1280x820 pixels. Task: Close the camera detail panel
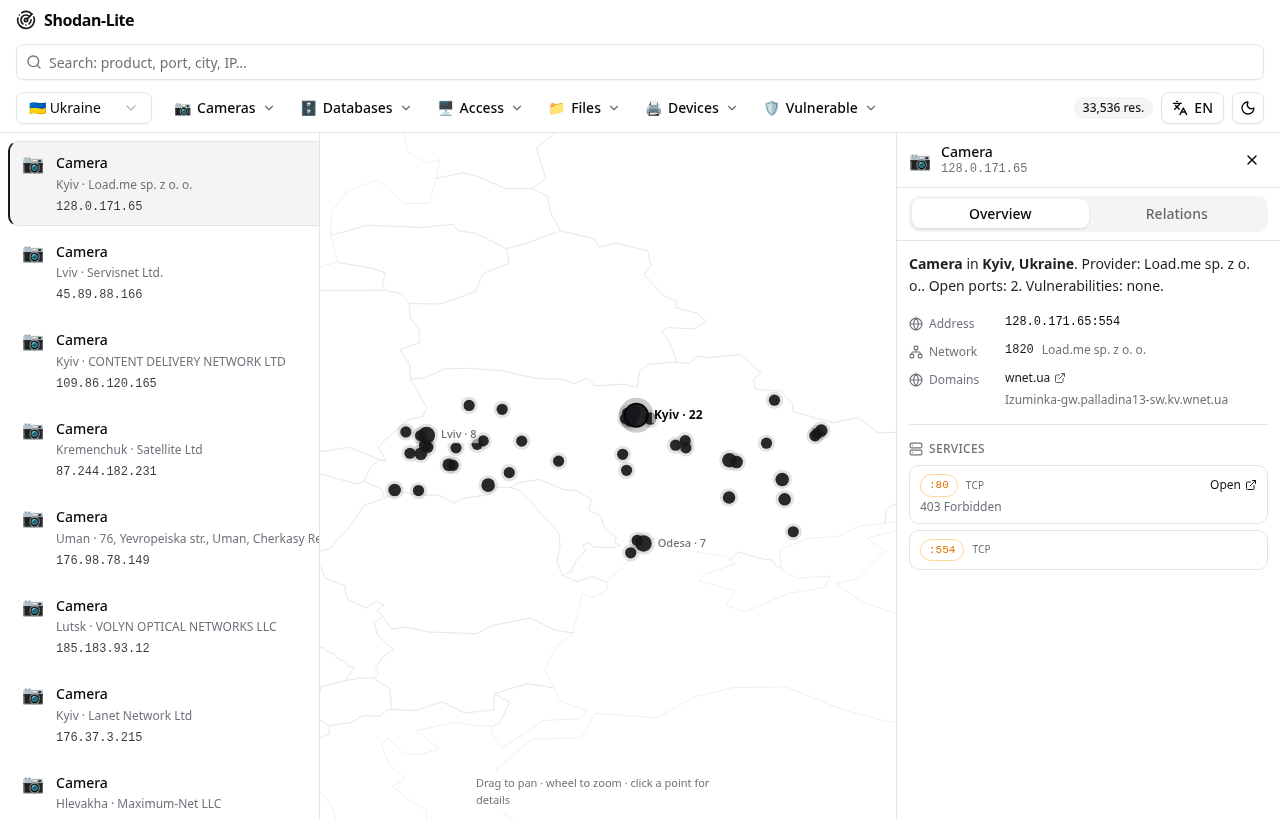(1252, 160)
